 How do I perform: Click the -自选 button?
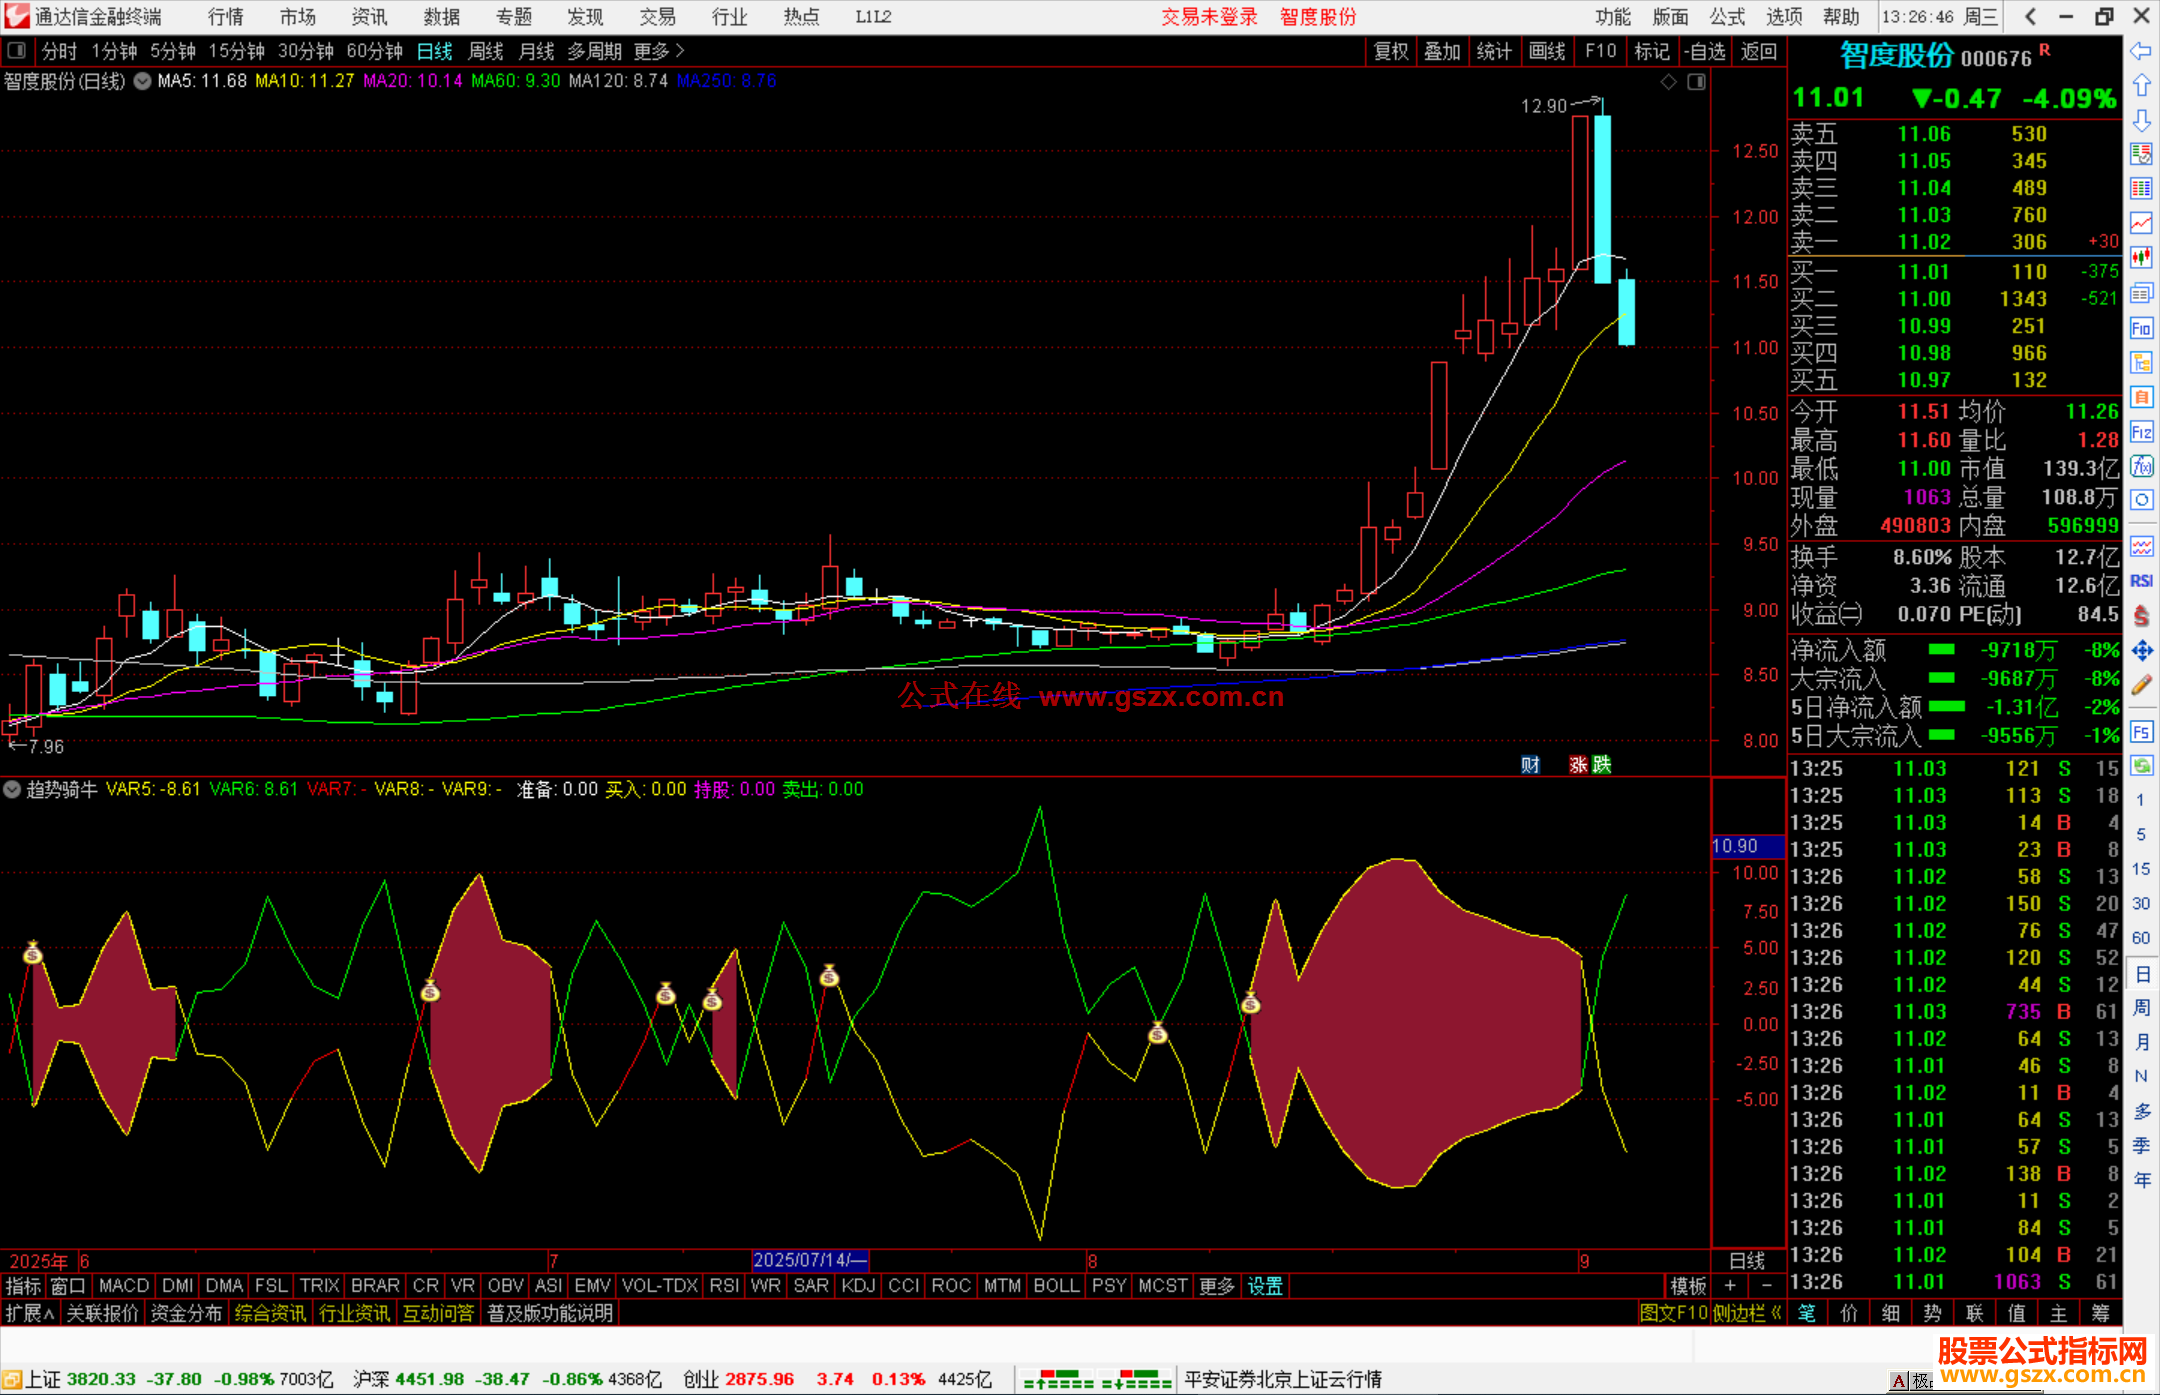pos(1704,51)
